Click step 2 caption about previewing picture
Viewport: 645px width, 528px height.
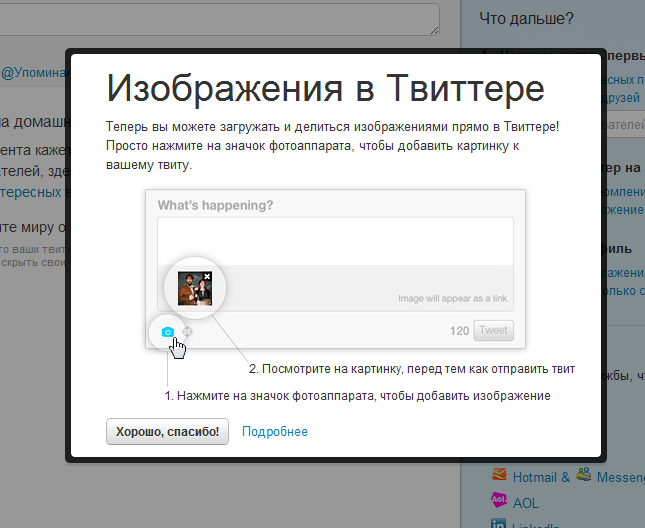pos(412,368)
